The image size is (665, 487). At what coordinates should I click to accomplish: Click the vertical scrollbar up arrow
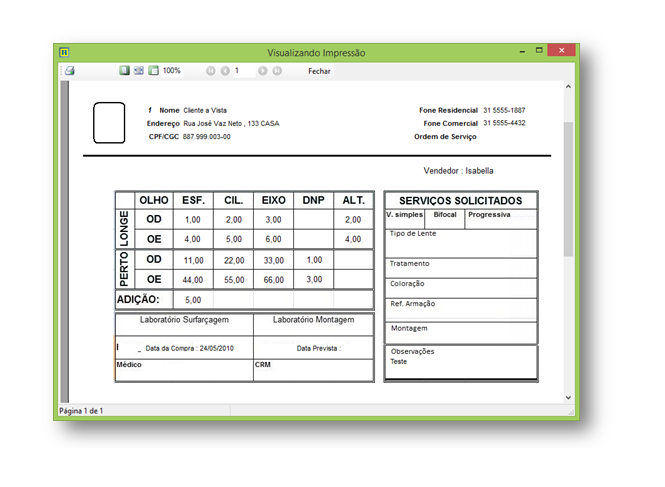point(569,87)
